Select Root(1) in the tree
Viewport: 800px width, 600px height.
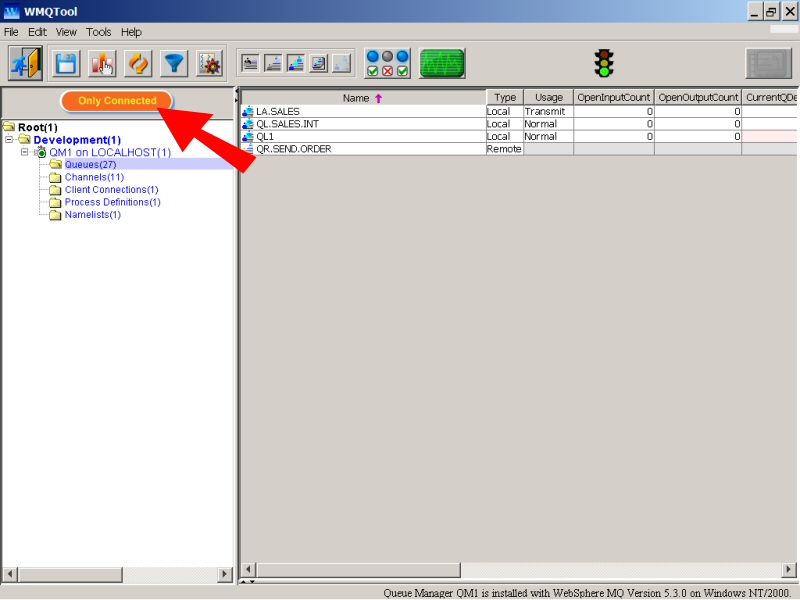click(37, 127)
